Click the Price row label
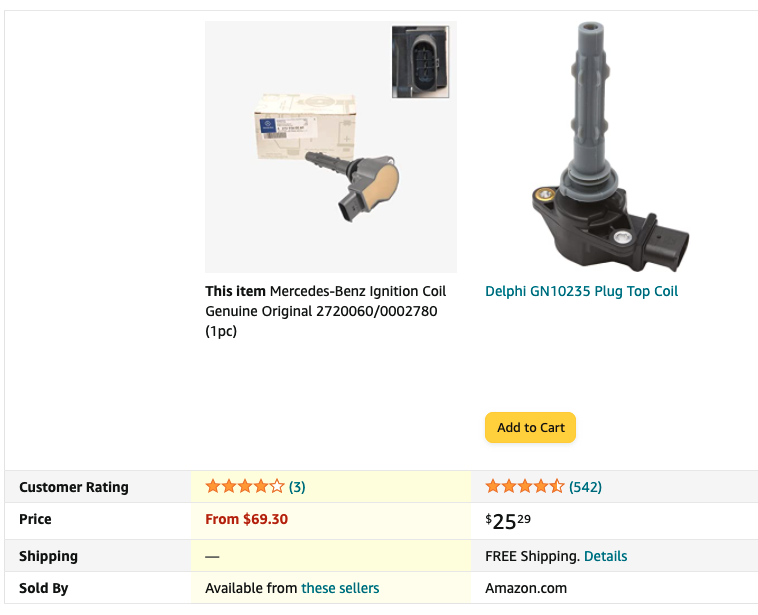 click(x=35, y=519)
